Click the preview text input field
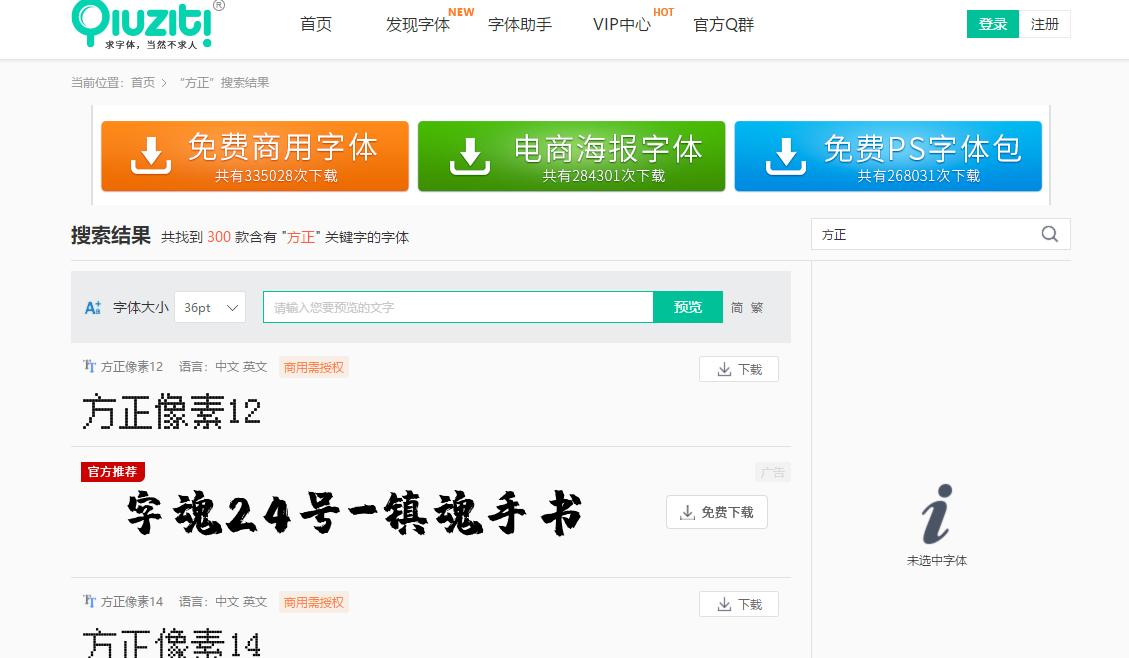Viewport: 1129px width, 658px height. [458, 307]
